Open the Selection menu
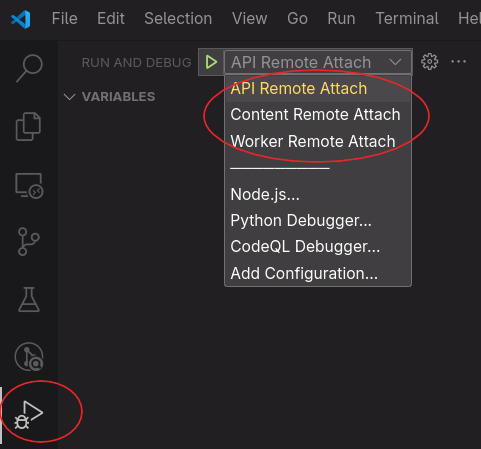Screen dimensions: 481x449 [178, 18]
